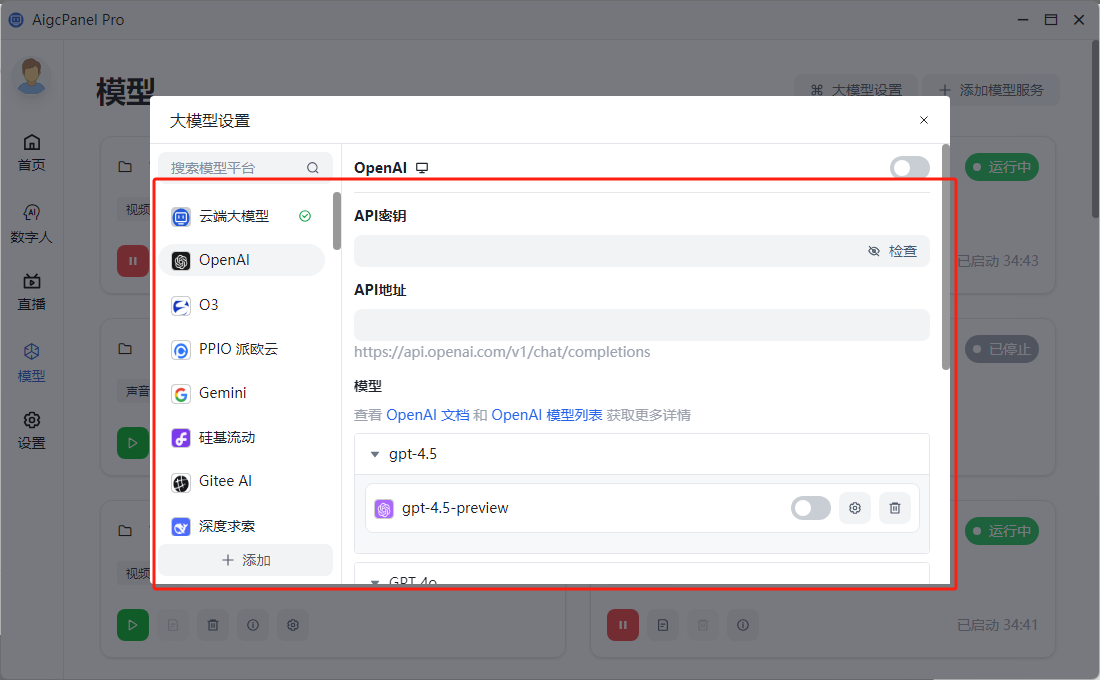Screen dimensions: 1100x680
Task: Click the gpt-4.5-preview model name
Action: [x=455, y=508]
